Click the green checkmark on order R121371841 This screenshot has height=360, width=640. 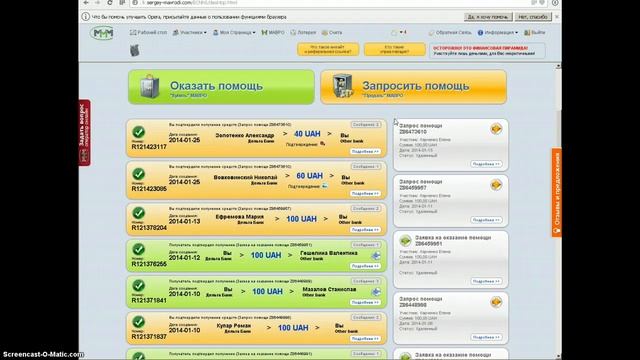click(138, 286)
